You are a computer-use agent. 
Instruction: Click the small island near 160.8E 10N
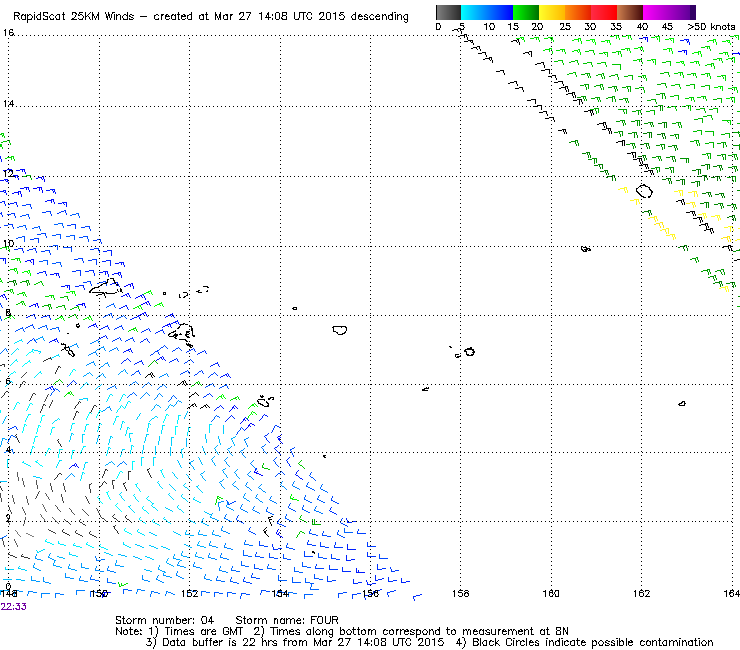(586, 249)
